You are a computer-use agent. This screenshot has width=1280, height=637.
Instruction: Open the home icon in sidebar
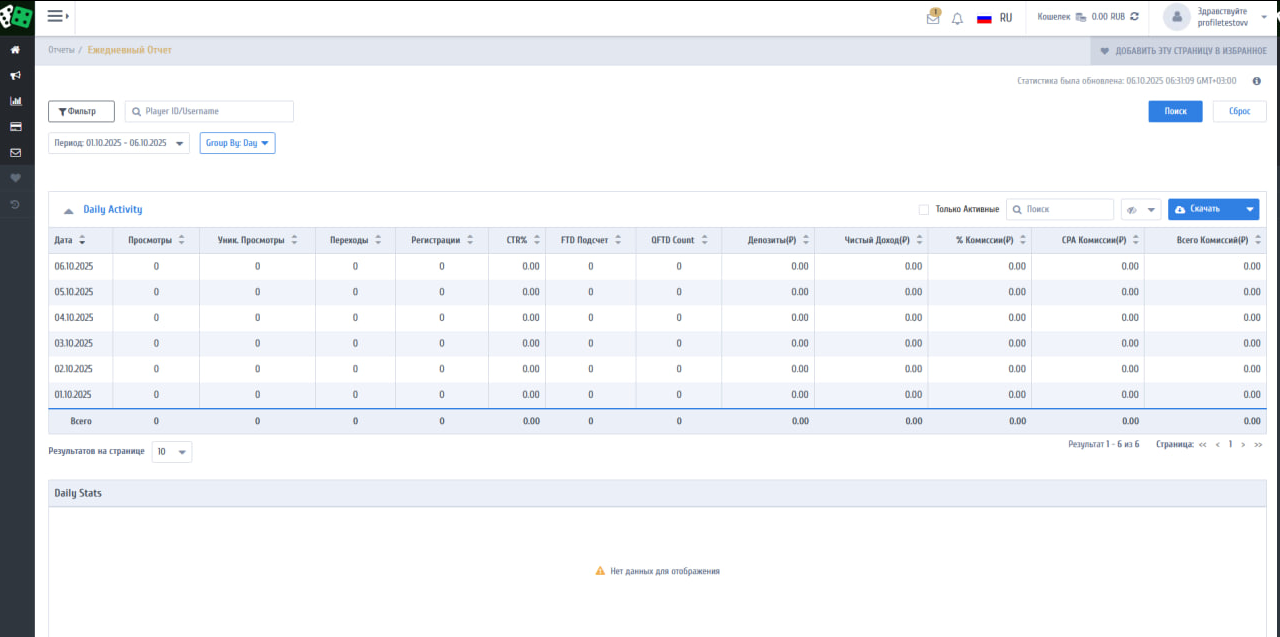pos(15,49)
